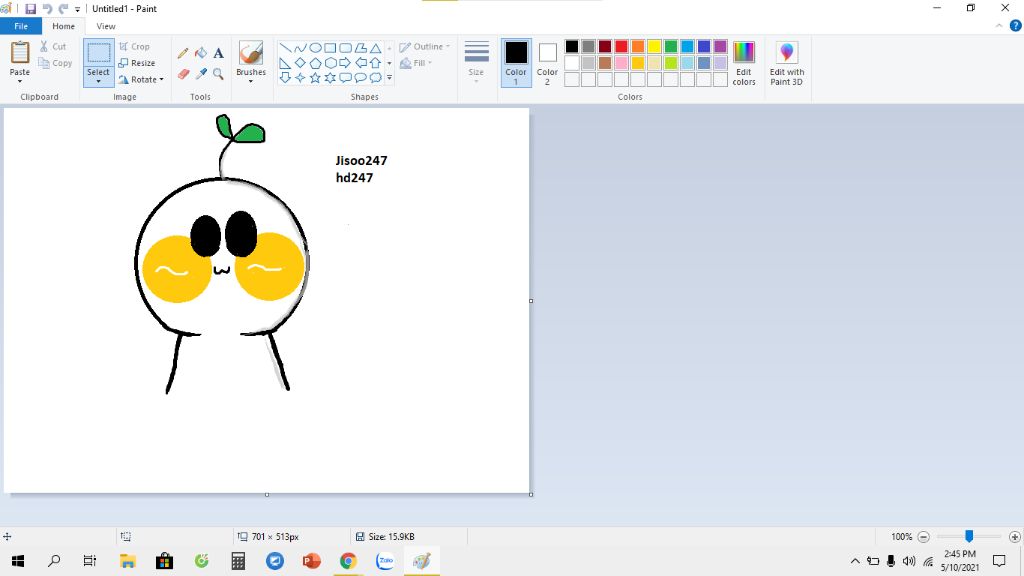Pick the red color swatch
1024x576 pixels.
(622, 46)
